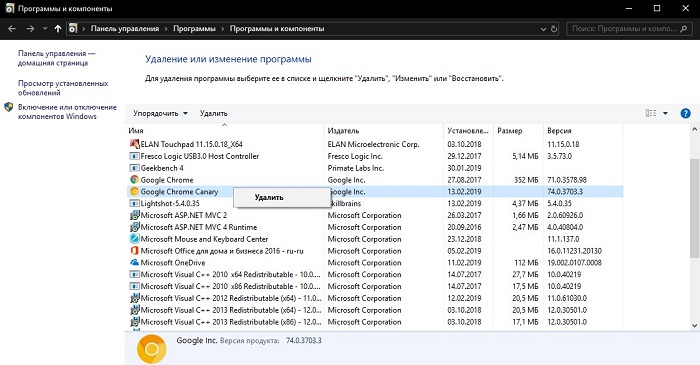This screenshot has width=700, height=365.
Task: Select the Microsoft OneDrive cloud icon
Action: [134, 262]
